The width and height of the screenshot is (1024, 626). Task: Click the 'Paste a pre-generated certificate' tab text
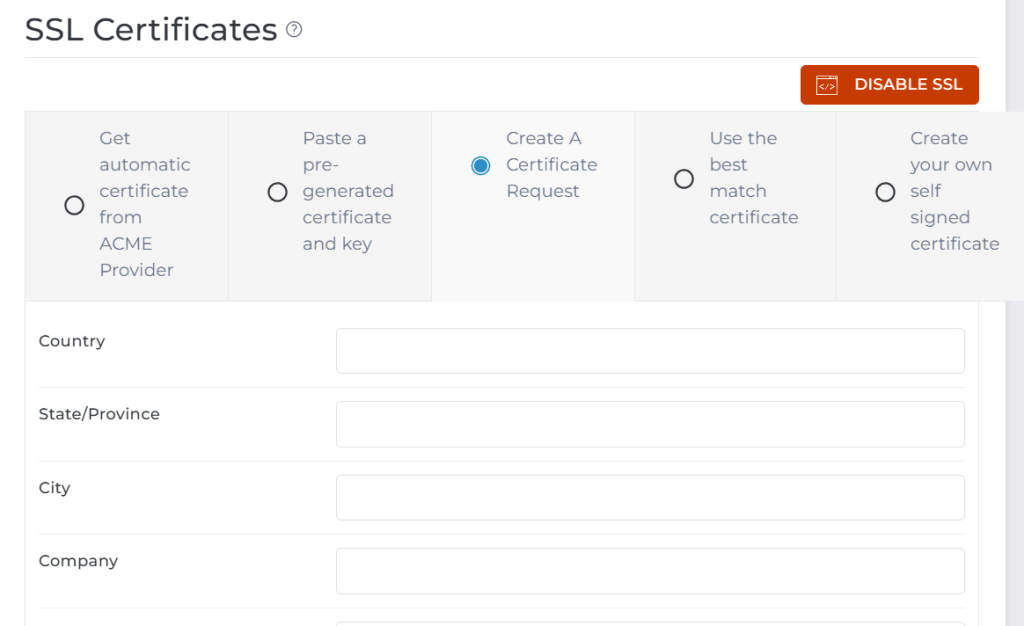[347, 191]
